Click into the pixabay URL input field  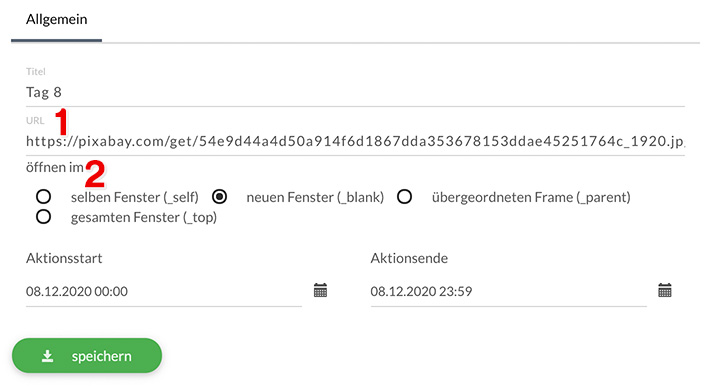[x=355, y=142]
